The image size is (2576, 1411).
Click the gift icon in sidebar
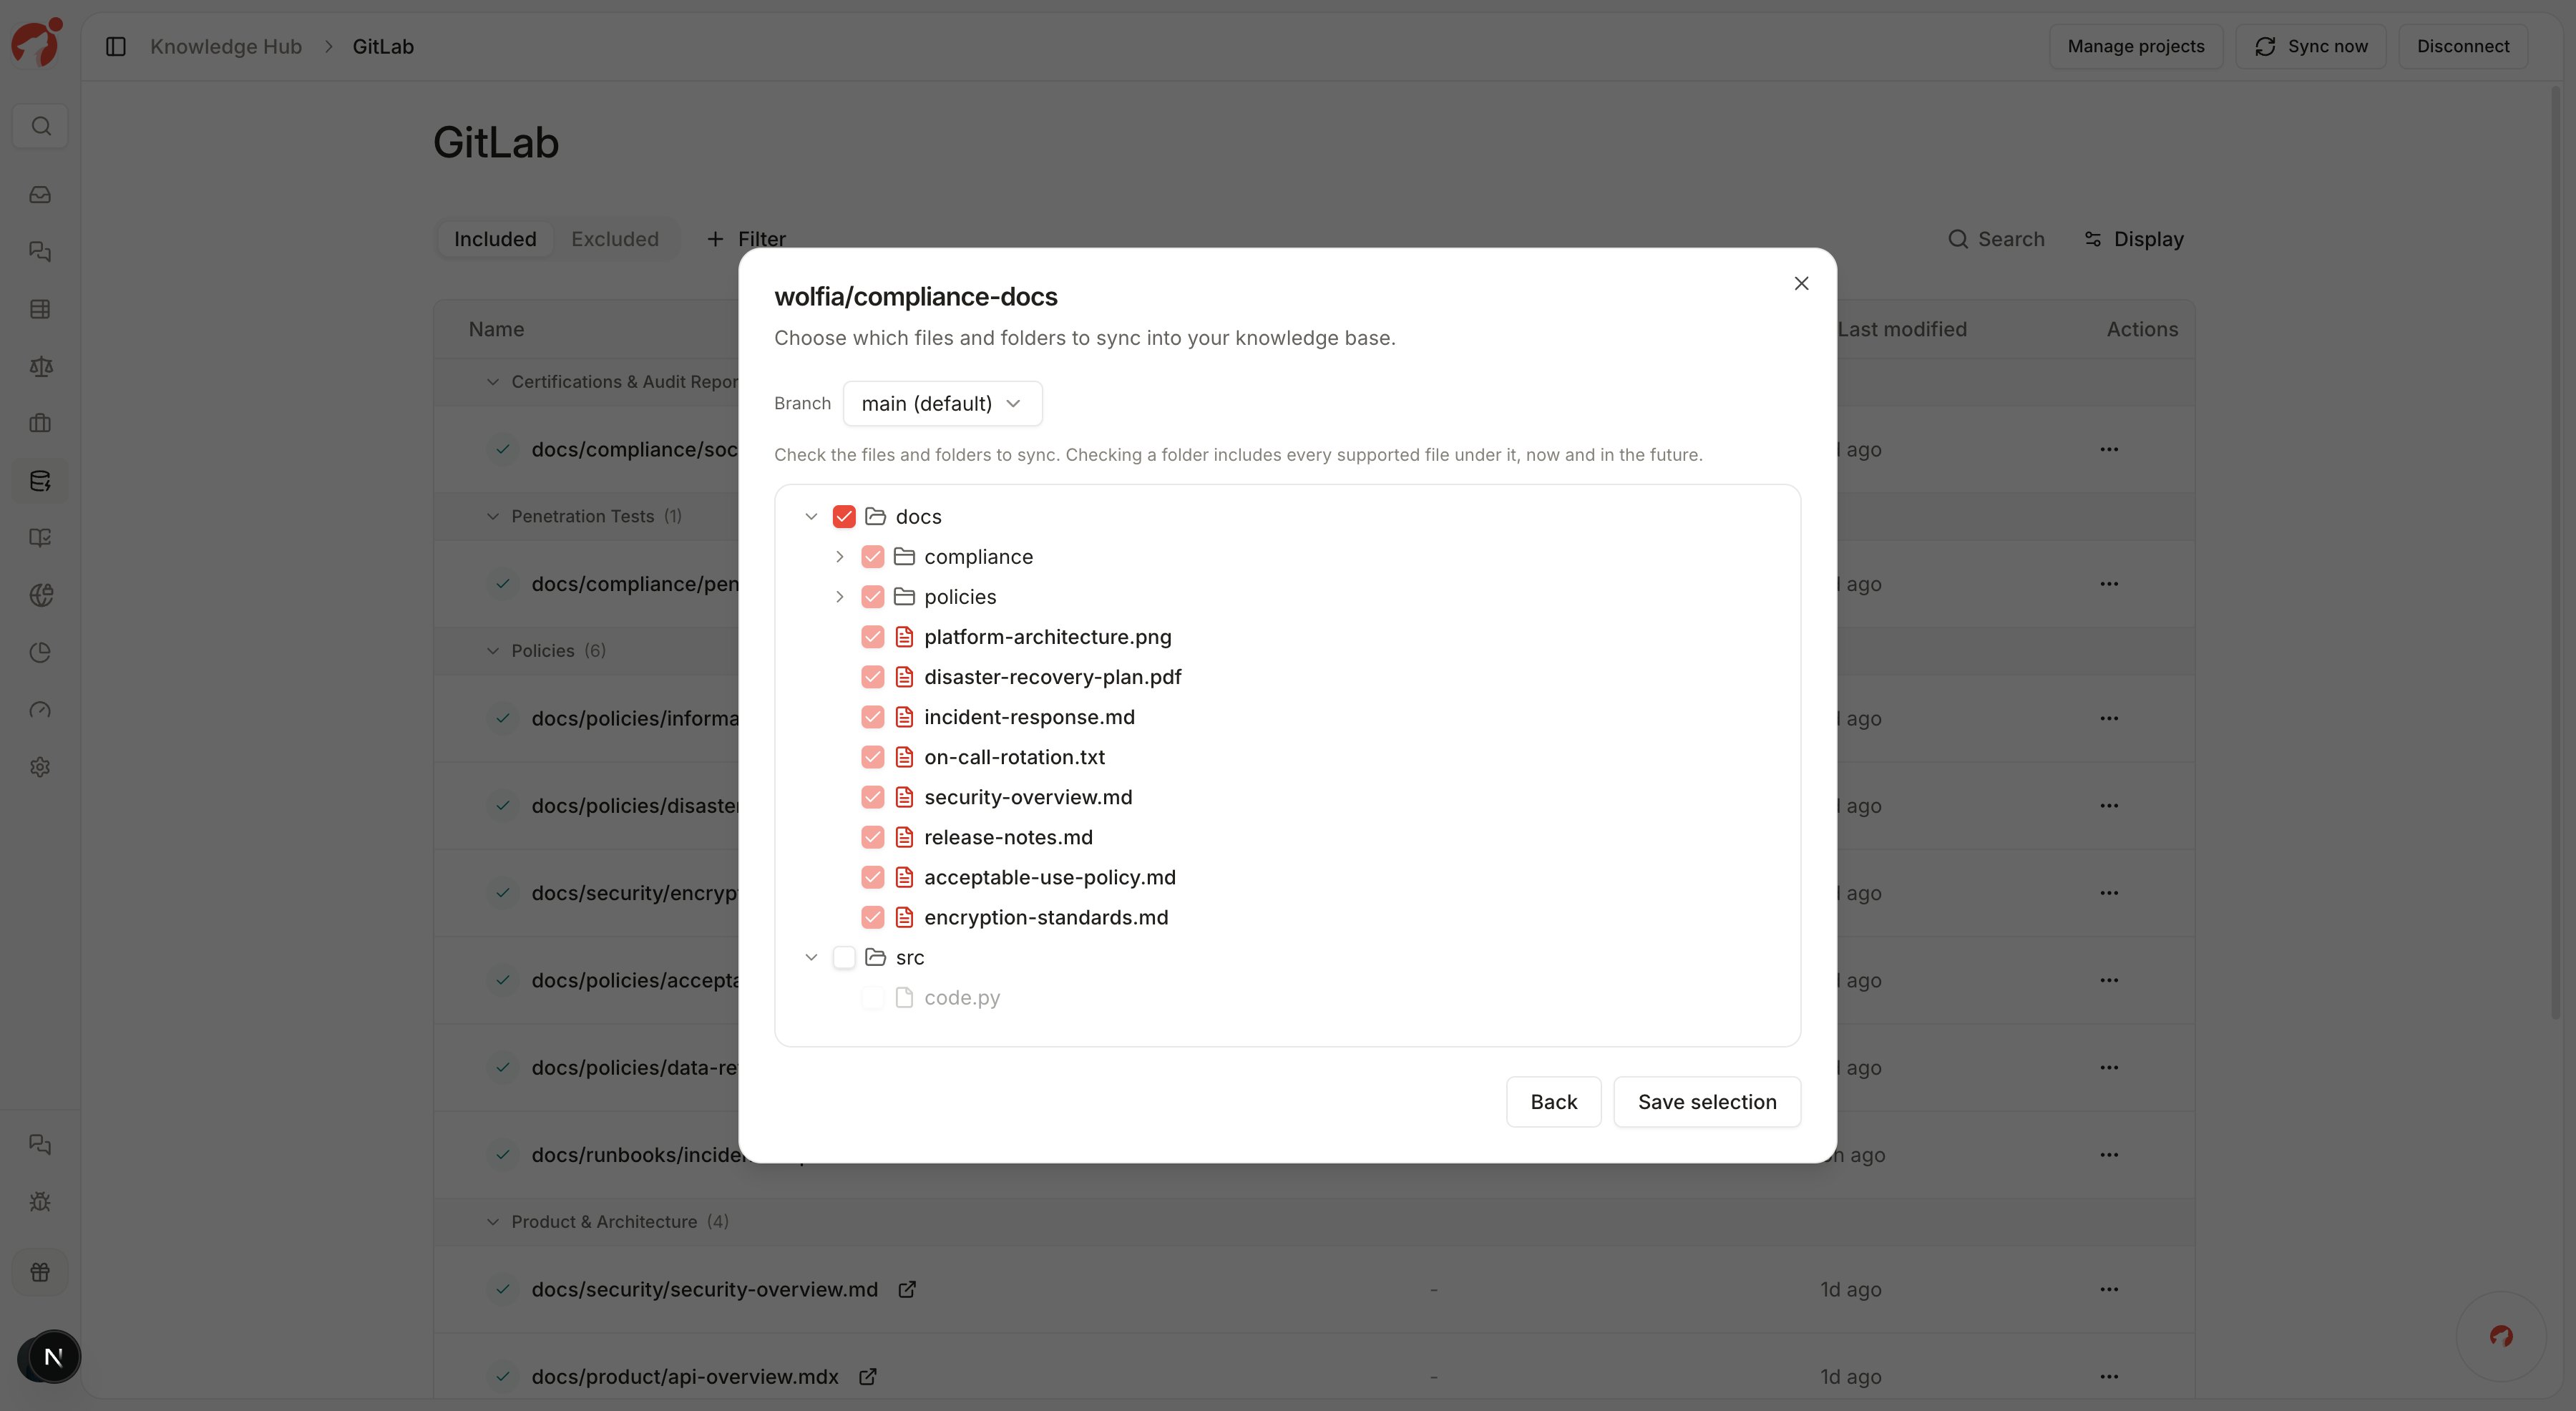coord(40,1272)
